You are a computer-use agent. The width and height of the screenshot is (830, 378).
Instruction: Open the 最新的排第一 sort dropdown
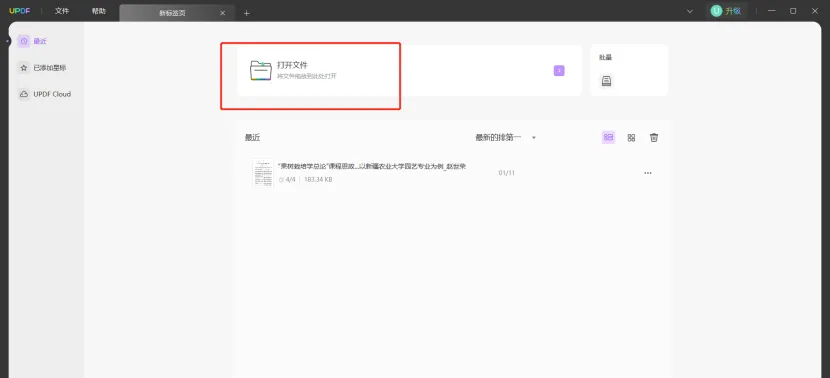pyautogui.click(x=506, y=138)
